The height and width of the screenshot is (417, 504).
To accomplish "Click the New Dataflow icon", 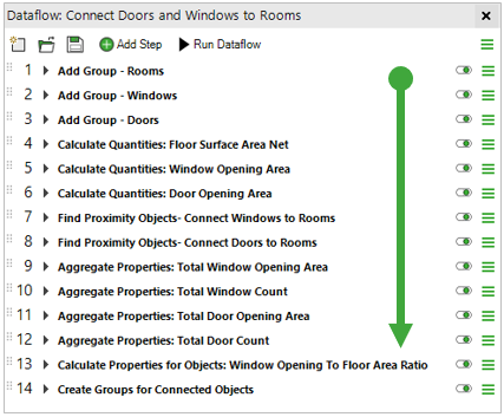I will point(18,44).
